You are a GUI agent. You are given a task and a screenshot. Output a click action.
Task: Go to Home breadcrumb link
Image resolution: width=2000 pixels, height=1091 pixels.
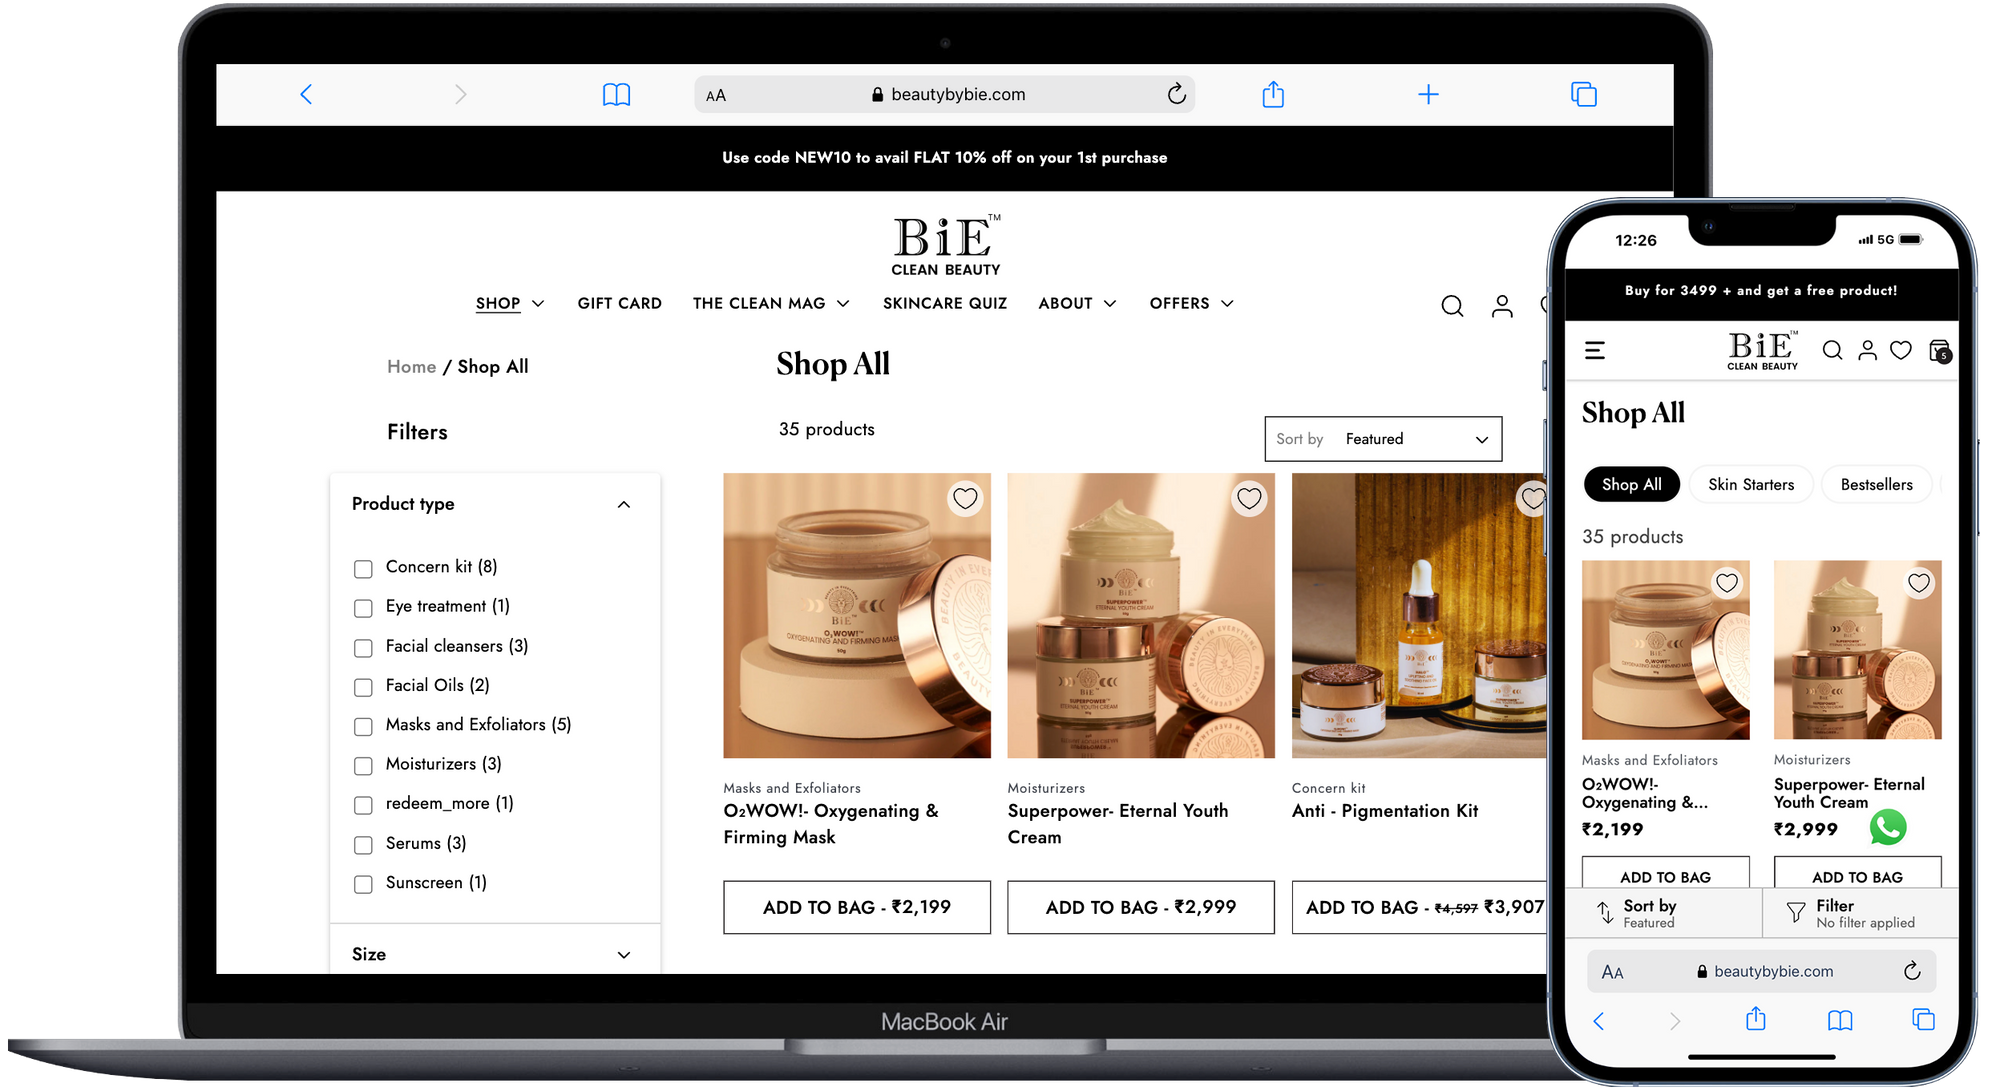click(411, 367)
